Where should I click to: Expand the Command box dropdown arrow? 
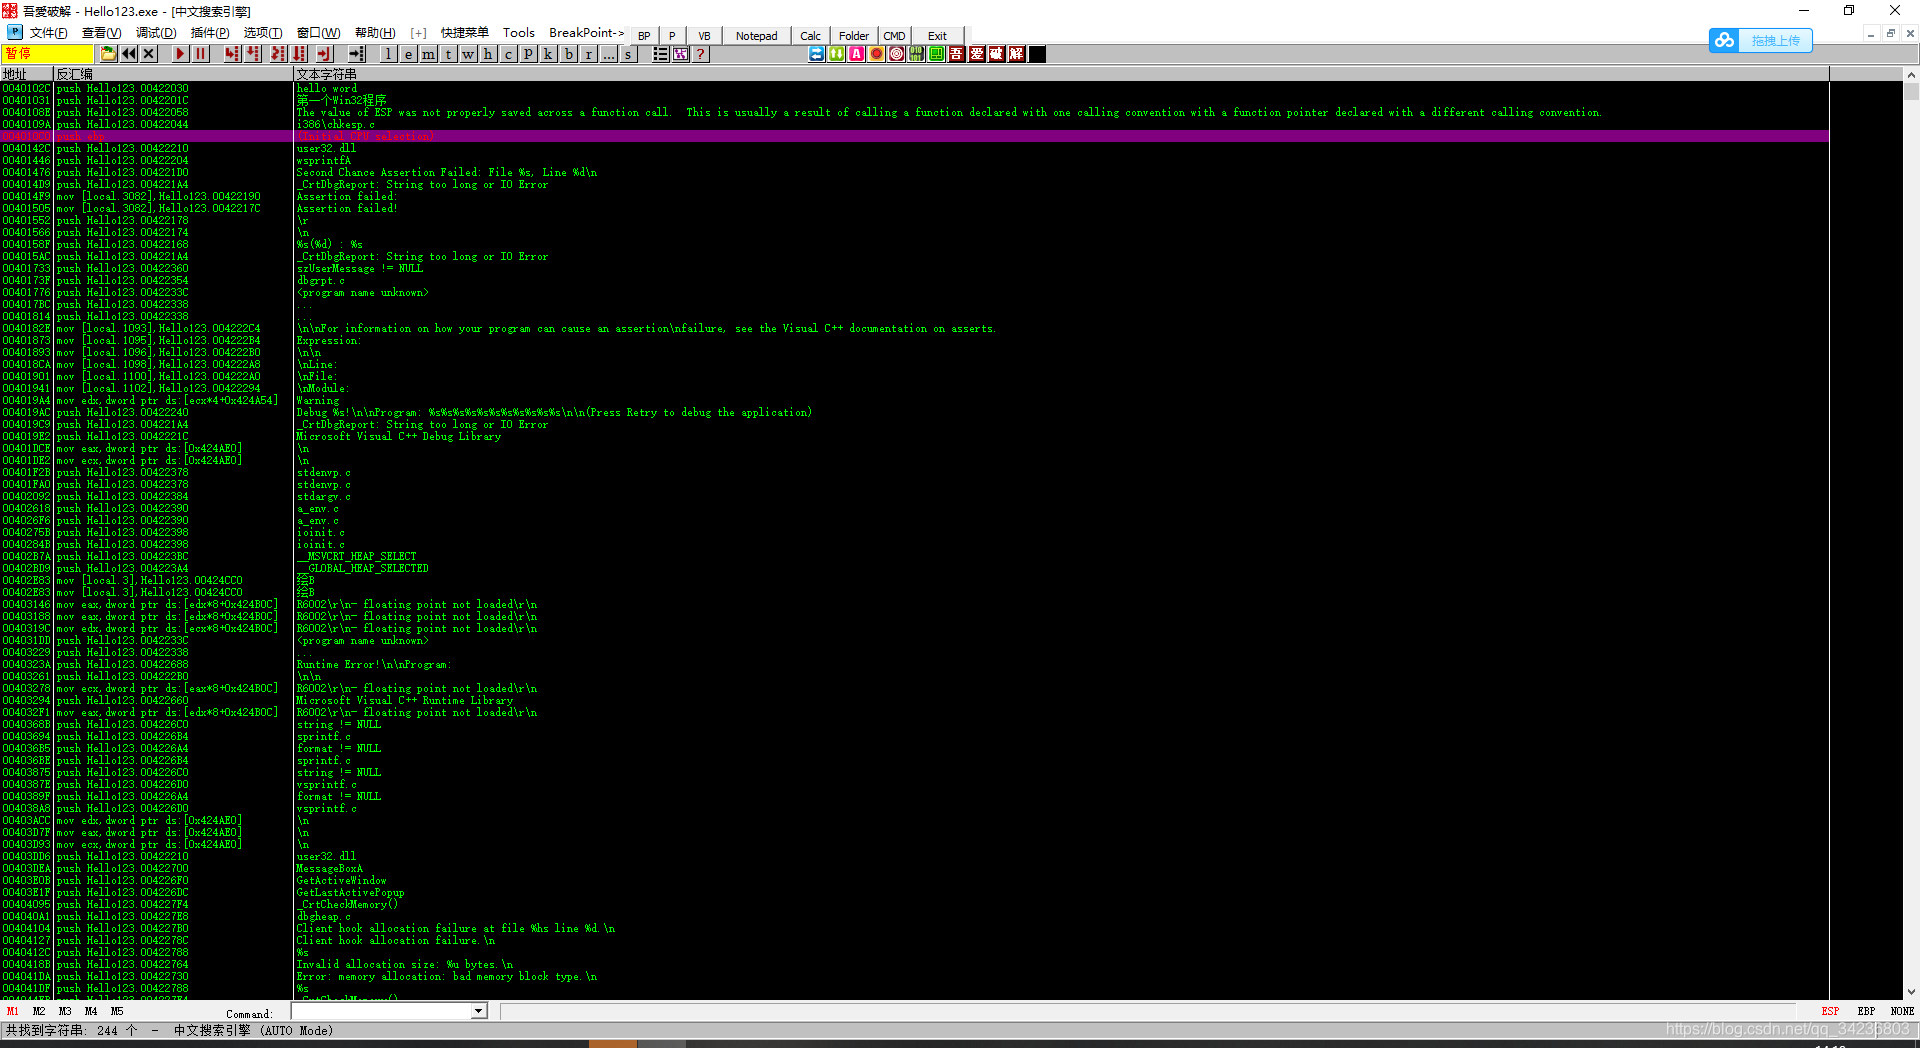[478, 1011]
